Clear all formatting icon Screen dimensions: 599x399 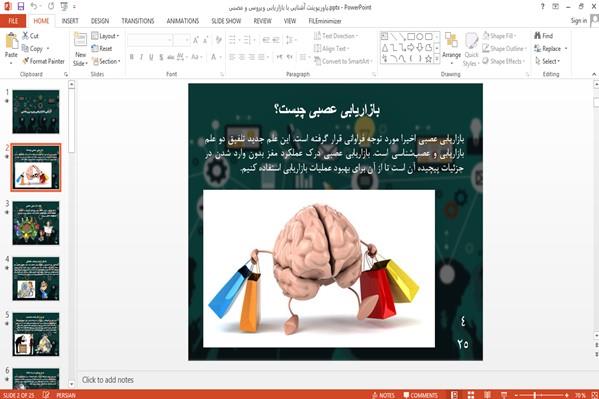219,40
